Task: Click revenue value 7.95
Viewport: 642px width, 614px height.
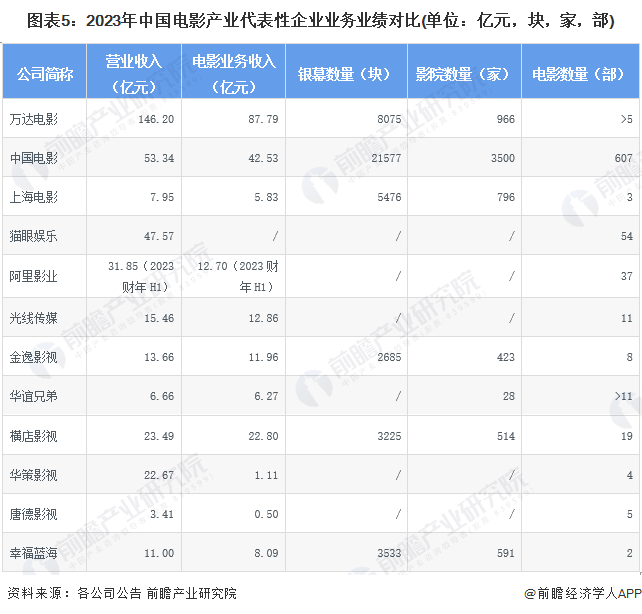Action: point(162,197)
